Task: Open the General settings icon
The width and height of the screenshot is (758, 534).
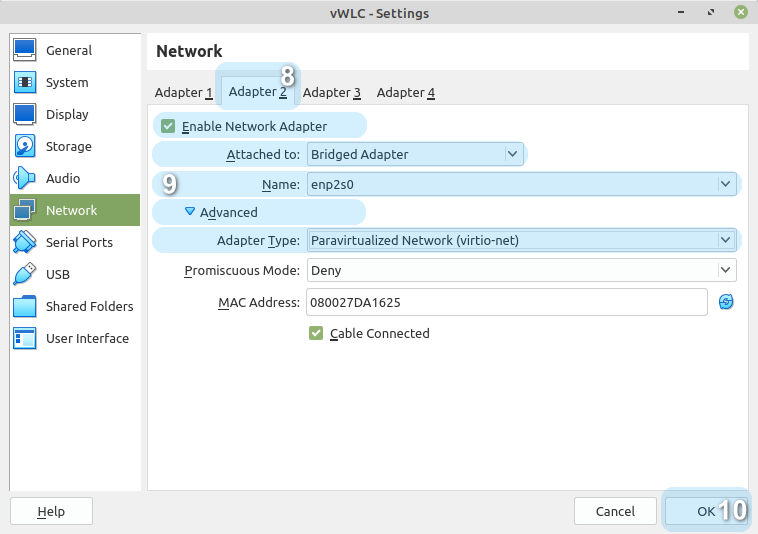Action: click(x=25, y=50)
